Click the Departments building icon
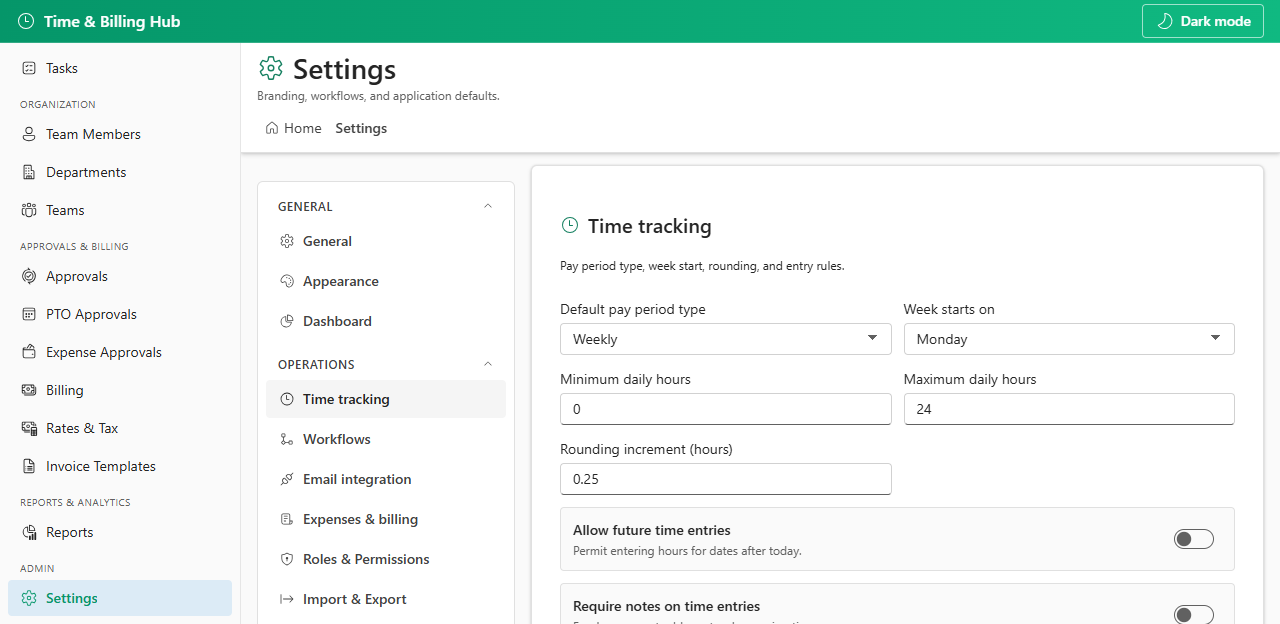This screenshot has width=1280, height=624. (x=29, y=172)
